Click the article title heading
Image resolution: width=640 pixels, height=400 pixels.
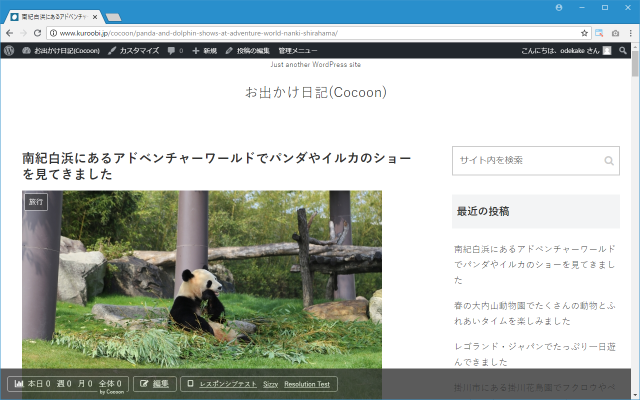click(x=216, y=166)
